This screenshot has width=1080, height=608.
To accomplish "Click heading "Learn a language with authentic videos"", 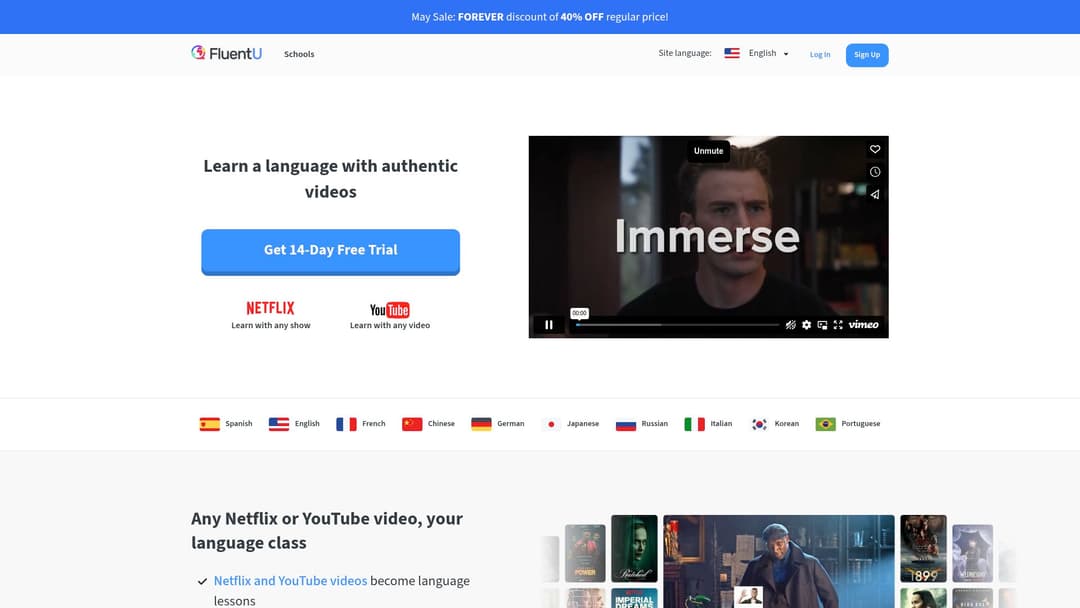I will click(x=331, y=178).
